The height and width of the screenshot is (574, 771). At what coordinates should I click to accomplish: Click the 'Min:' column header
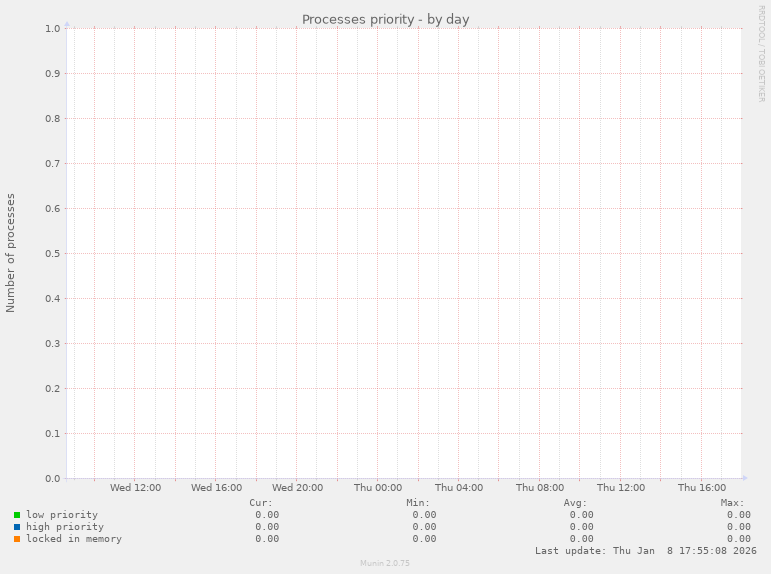click(x=418, y=503)
